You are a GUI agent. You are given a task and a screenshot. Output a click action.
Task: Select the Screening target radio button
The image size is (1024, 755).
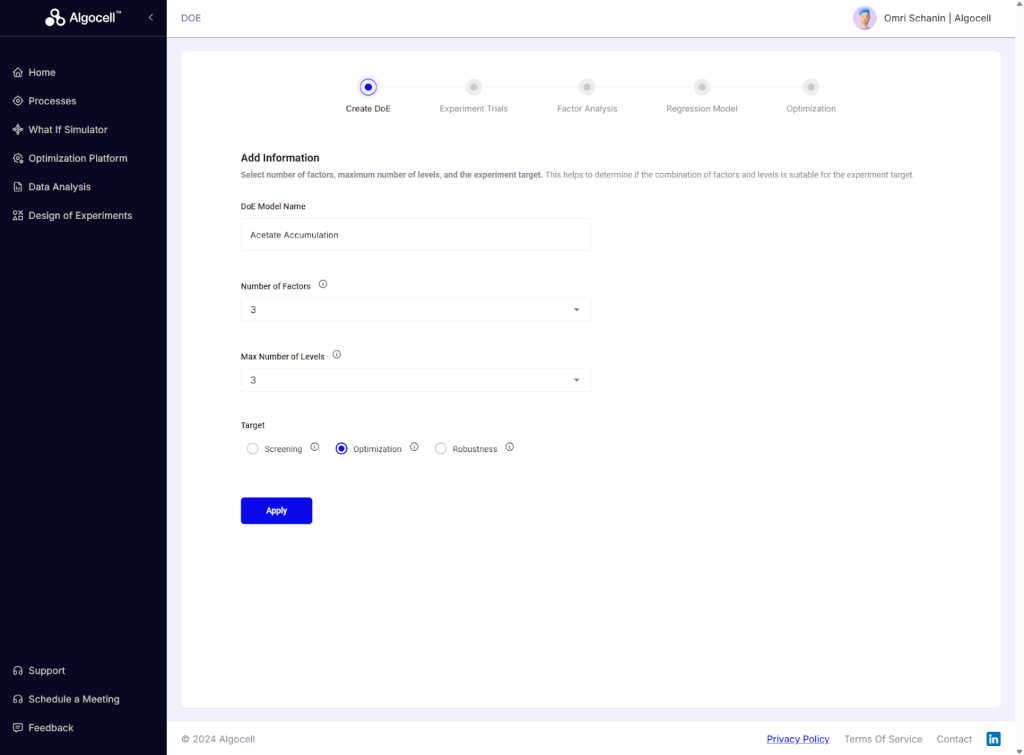point(253,449)
